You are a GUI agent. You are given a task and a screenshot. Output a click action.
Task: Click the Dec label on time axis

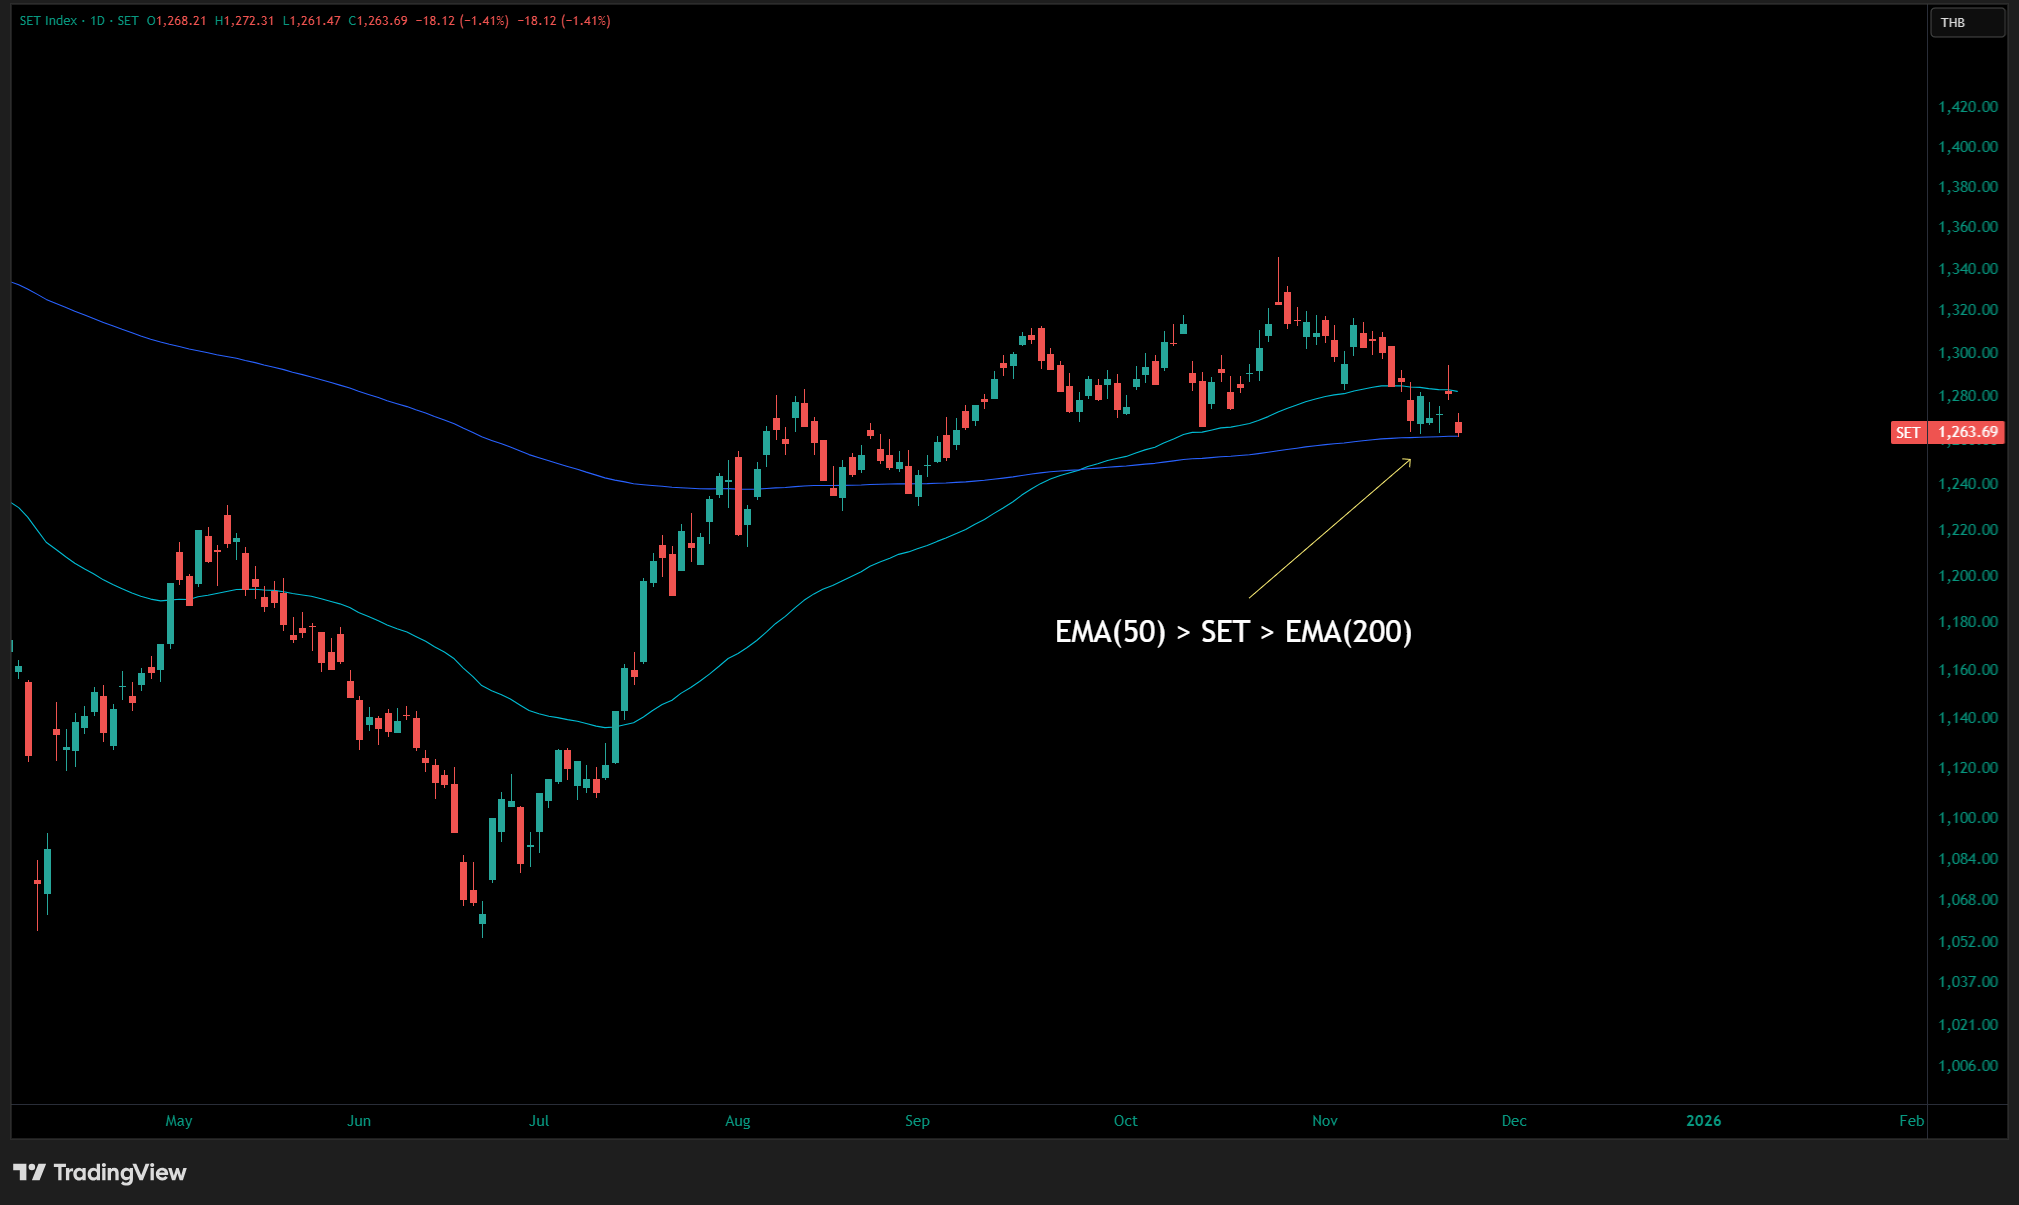click(1513, 1120)
